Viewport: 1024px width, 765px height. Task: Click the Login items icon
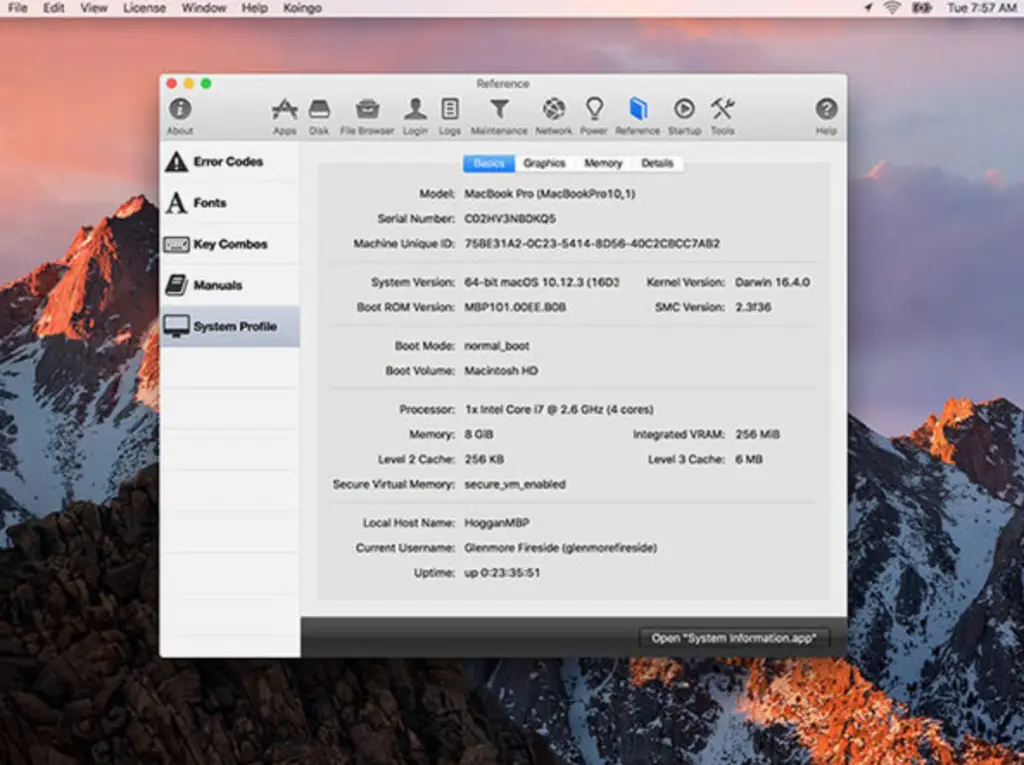[x=415, y=112]
